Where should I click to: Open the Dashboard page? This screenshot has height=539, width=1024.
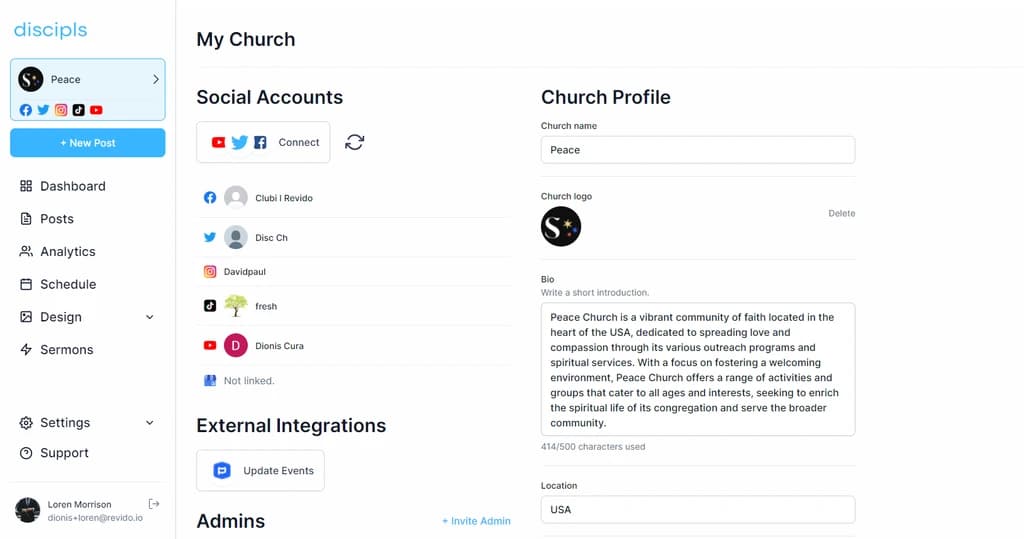tap(72, 186)
